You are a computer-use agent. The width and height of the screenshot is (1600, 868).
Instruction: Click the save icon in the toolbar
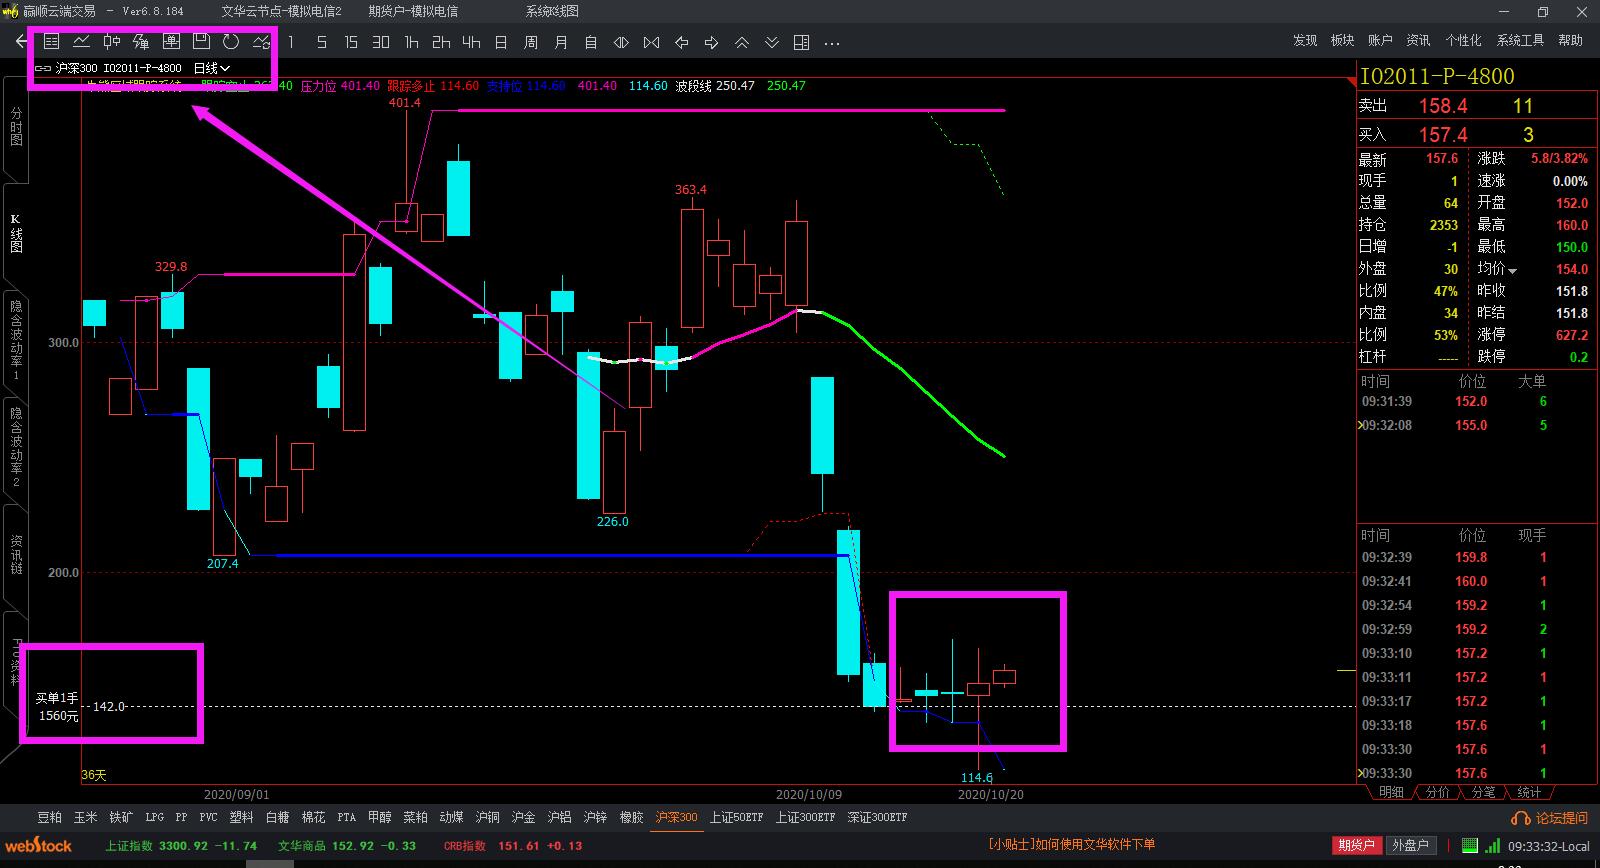(201, 42)
